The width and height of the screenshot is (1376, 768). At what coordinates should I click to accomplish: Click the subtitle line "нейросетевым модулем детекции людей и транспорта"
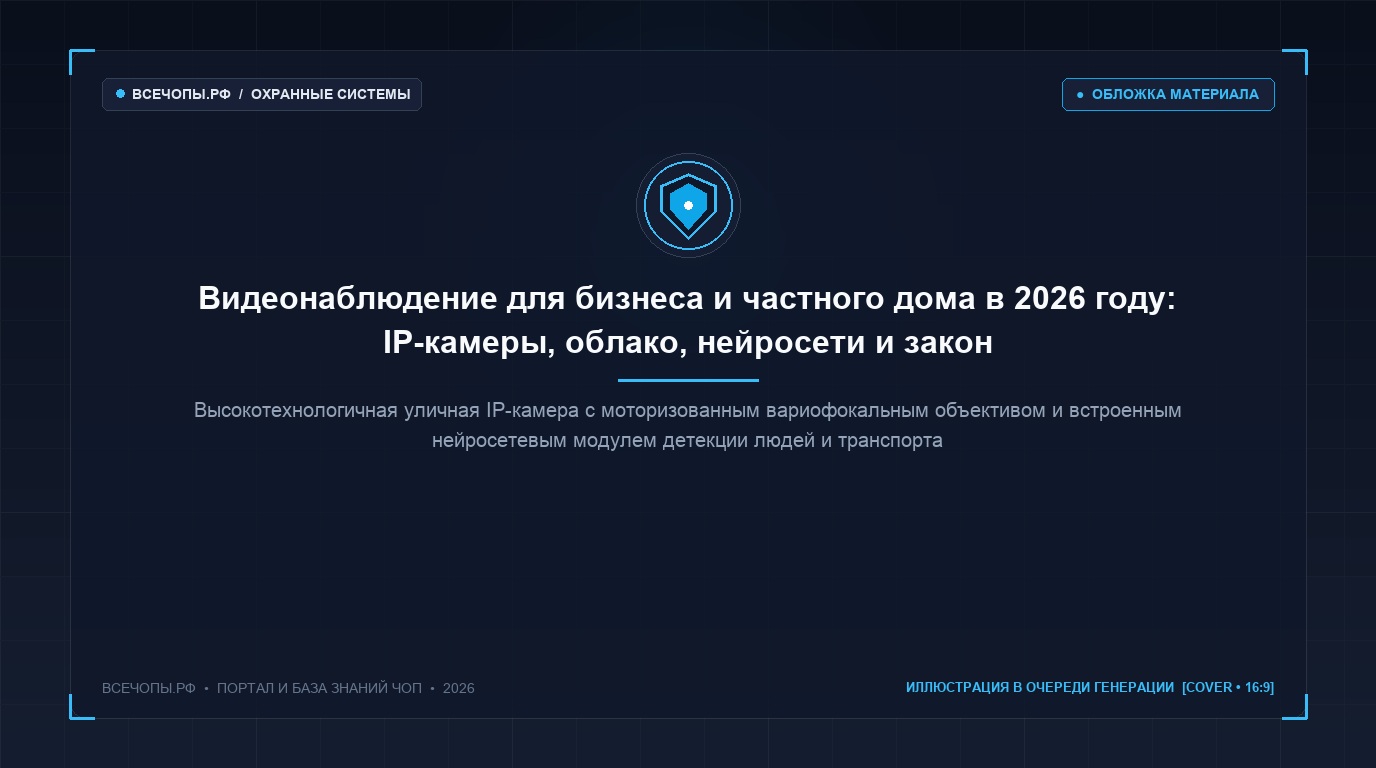(x=688, y=441)
